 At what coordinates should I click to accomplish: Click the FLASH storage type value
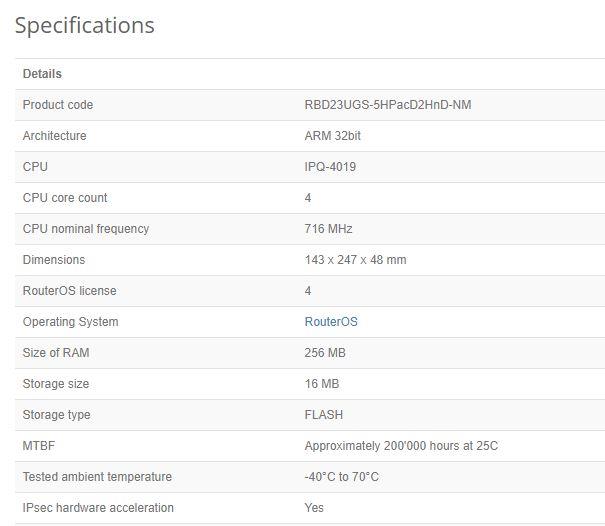click(324, 415)
